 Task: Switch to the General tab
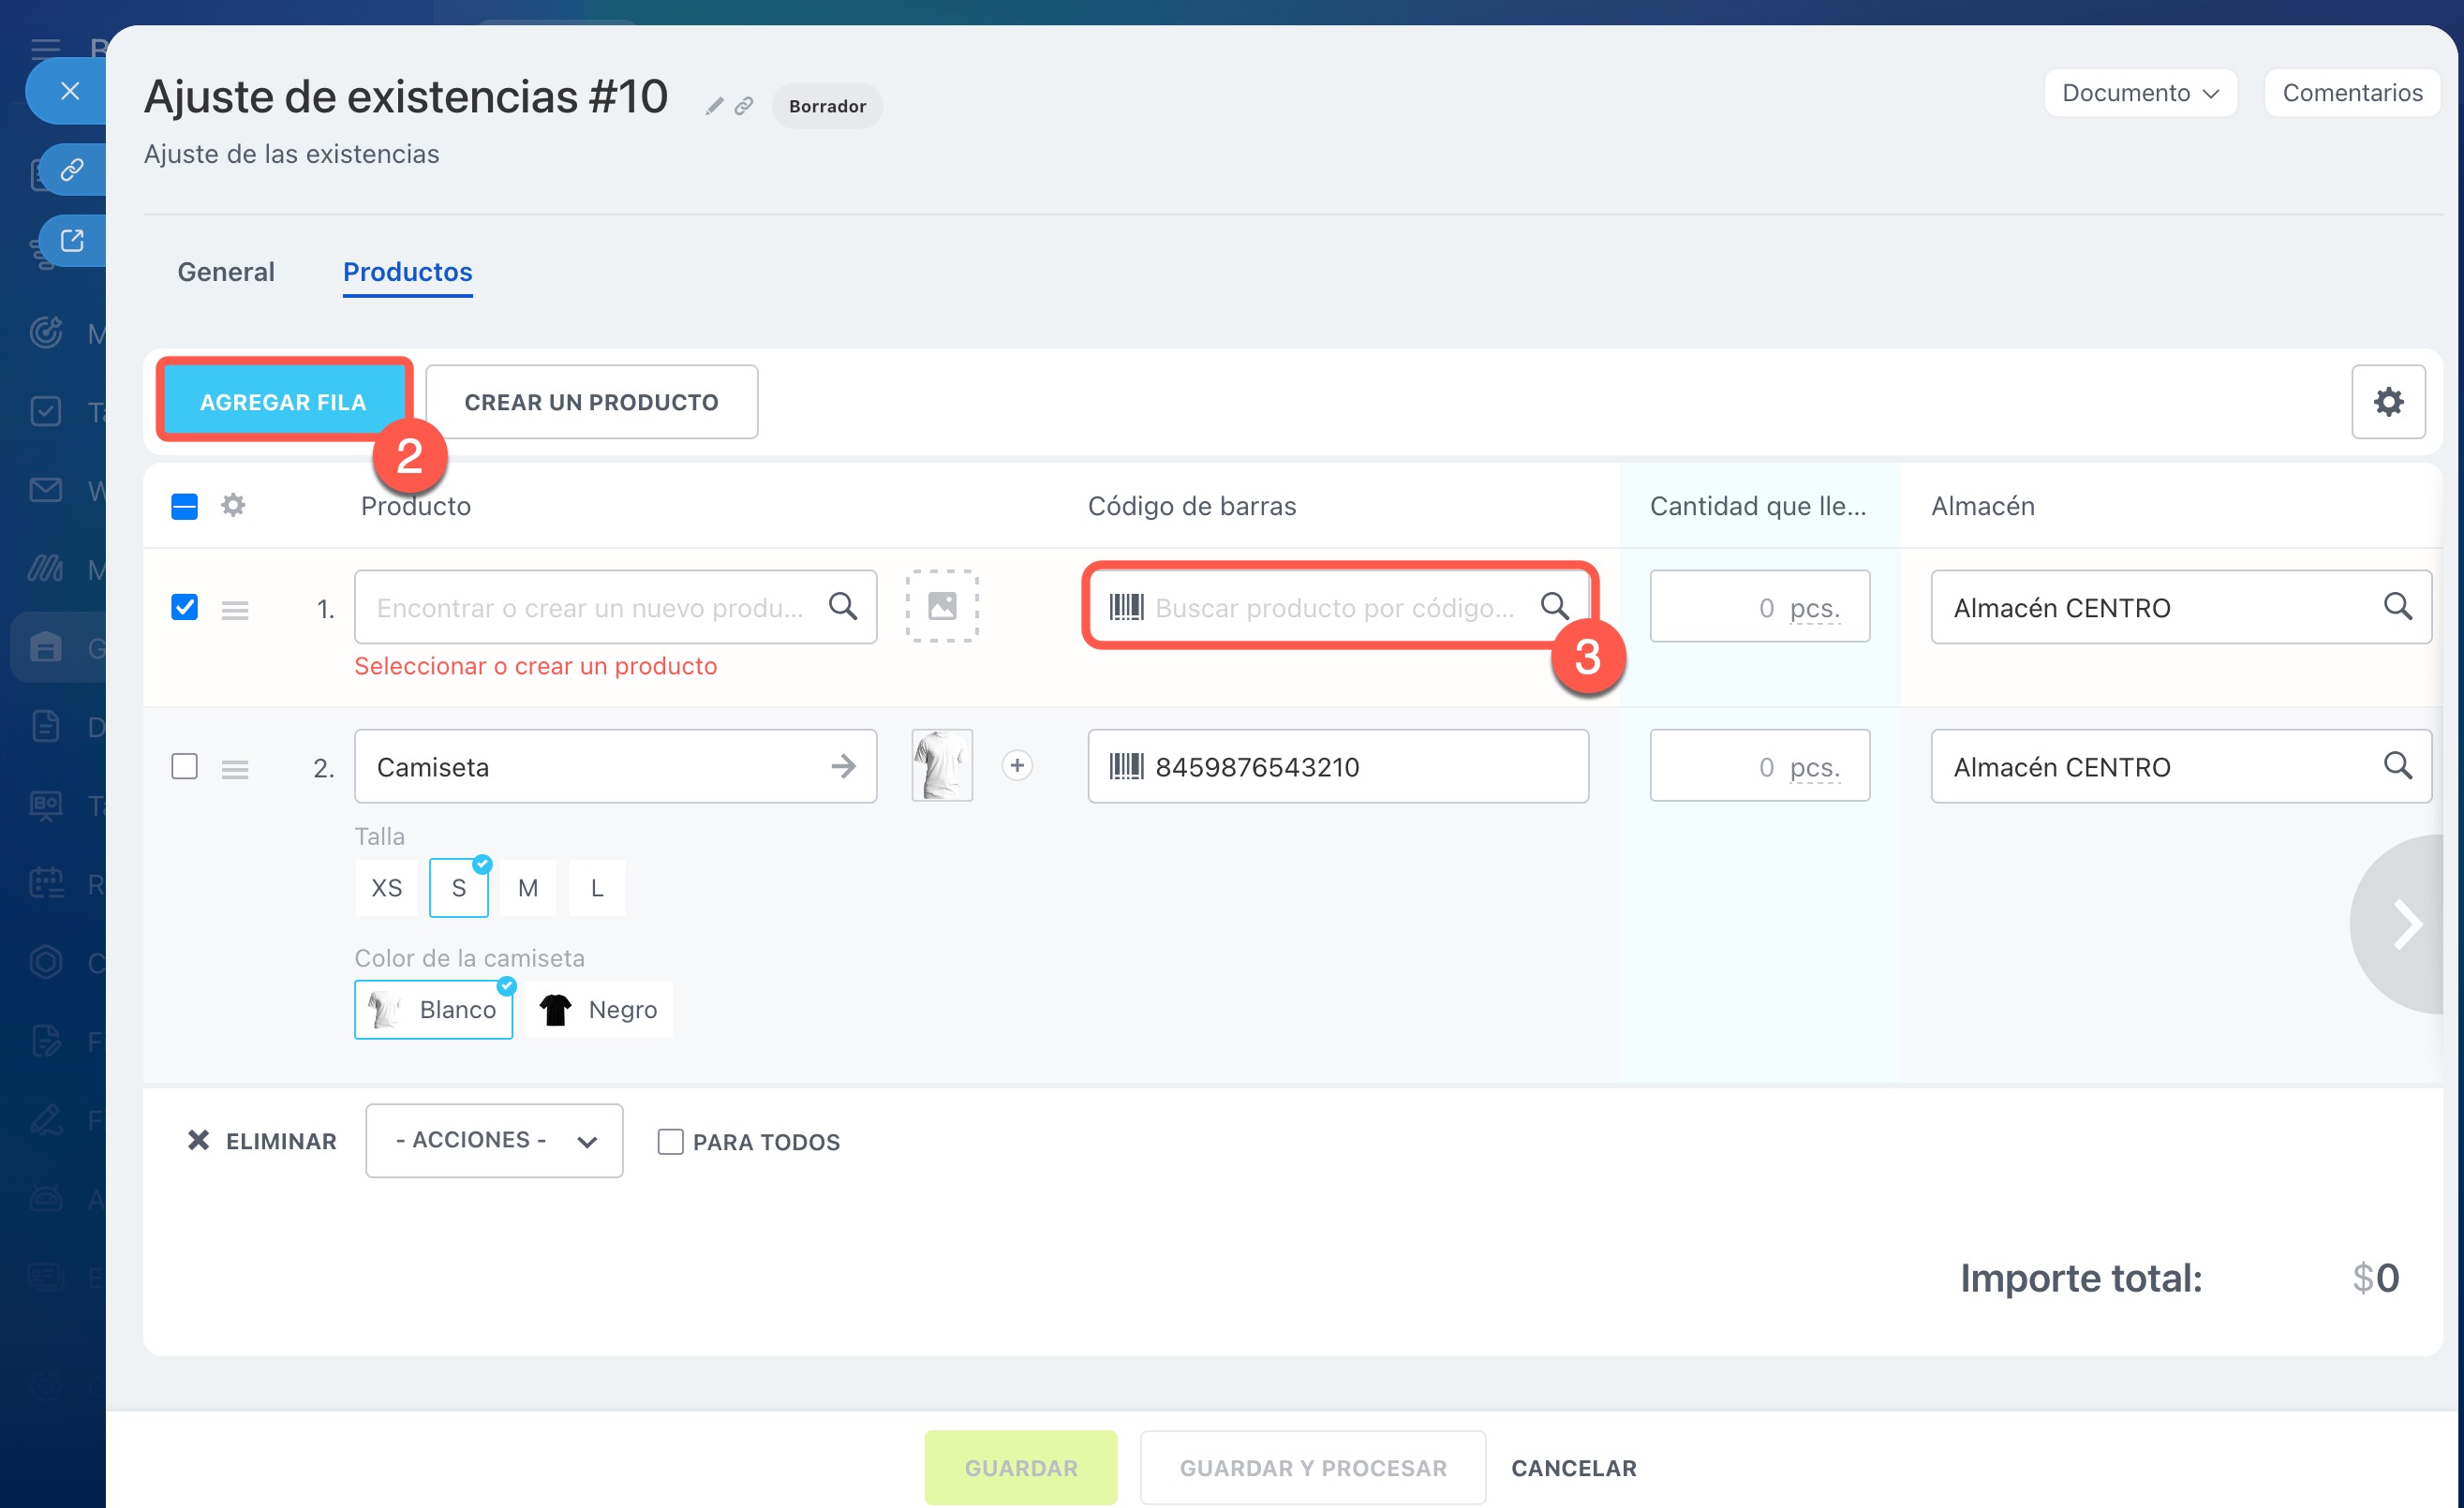click(226, 272)
